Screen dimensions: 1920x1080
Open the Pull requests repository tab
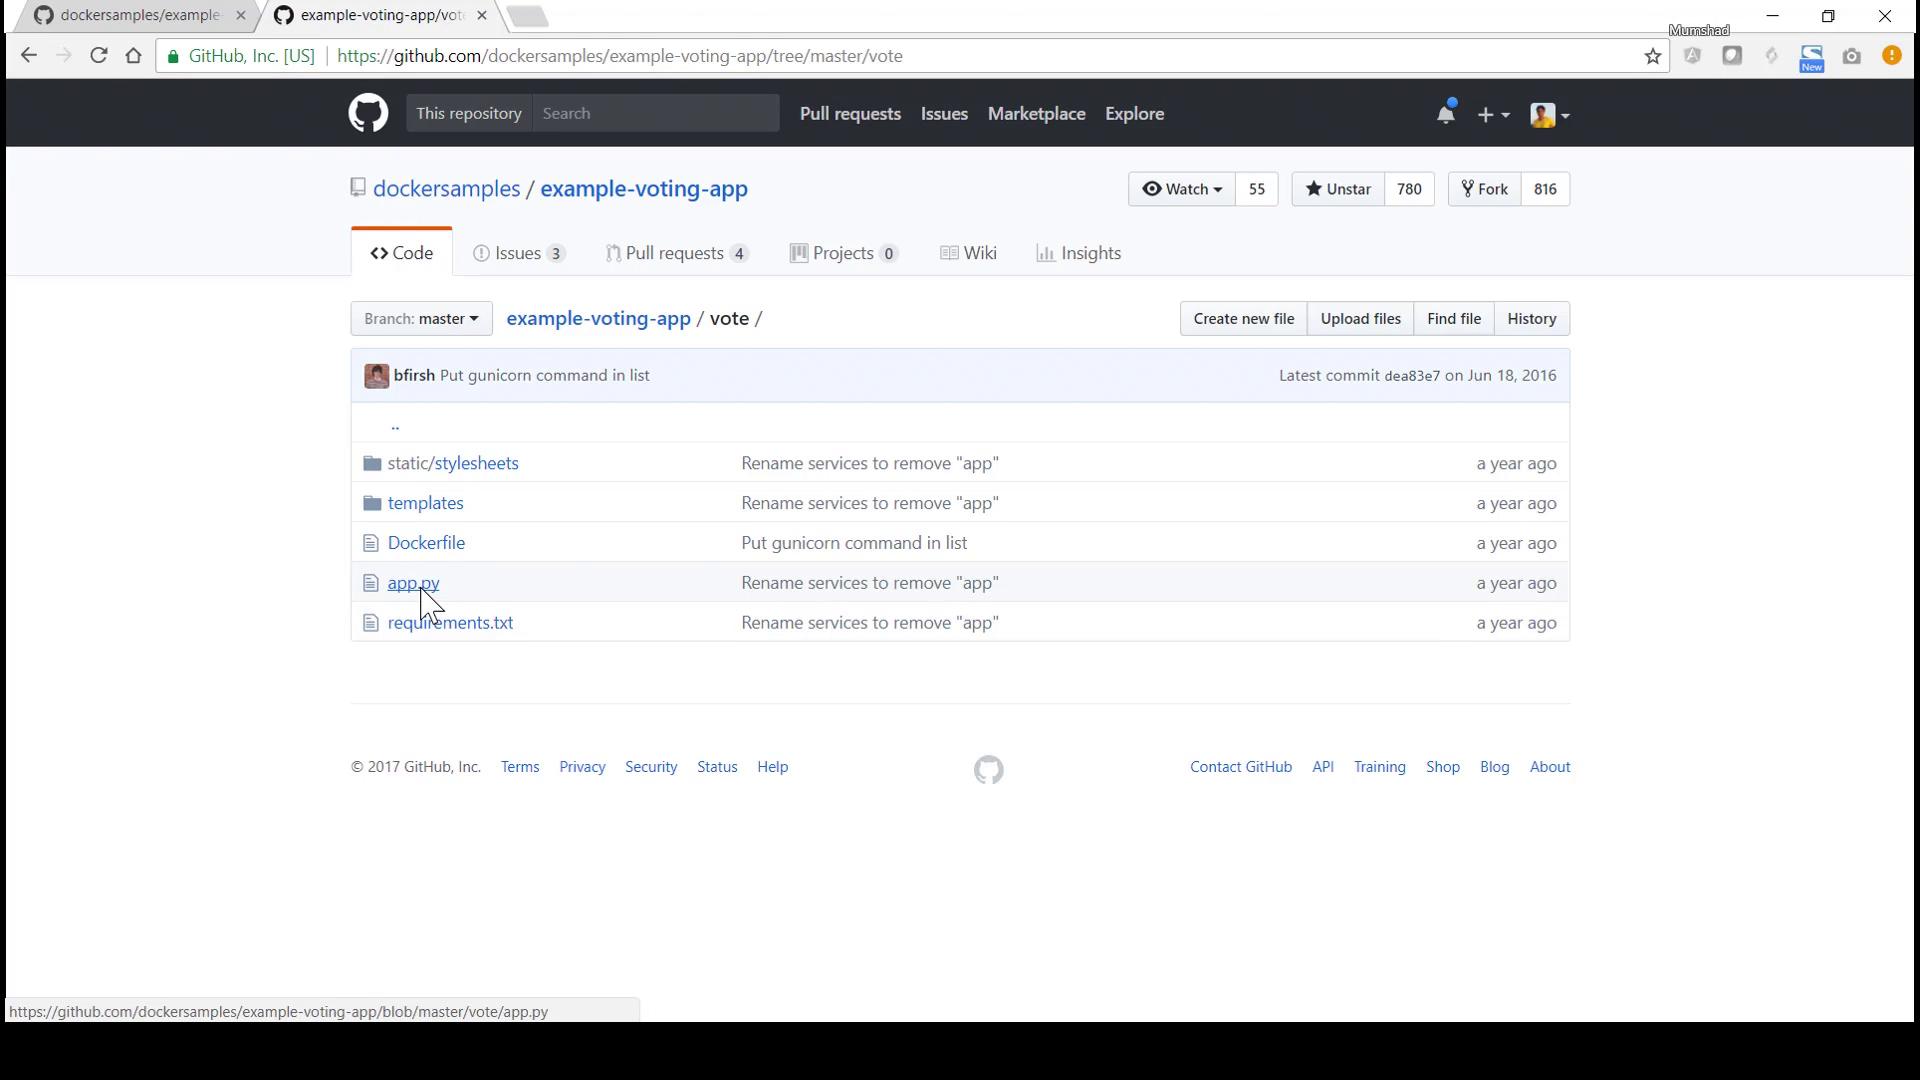(x=676, y=253)
